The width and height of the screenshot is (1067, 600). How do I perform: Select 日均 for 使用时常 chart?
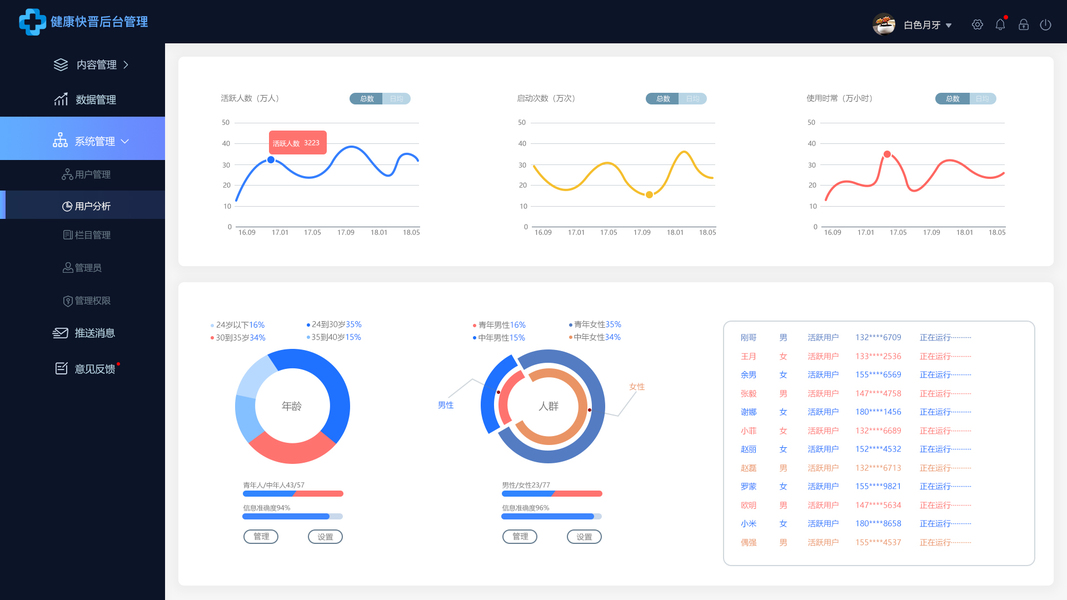(x=982, y=99)
